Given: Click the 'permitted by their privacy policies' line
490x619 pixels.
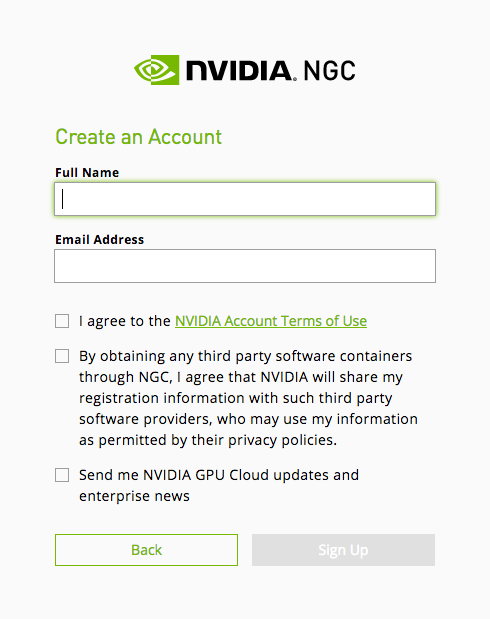Looking at the screenshot, I should coord(218,440).
